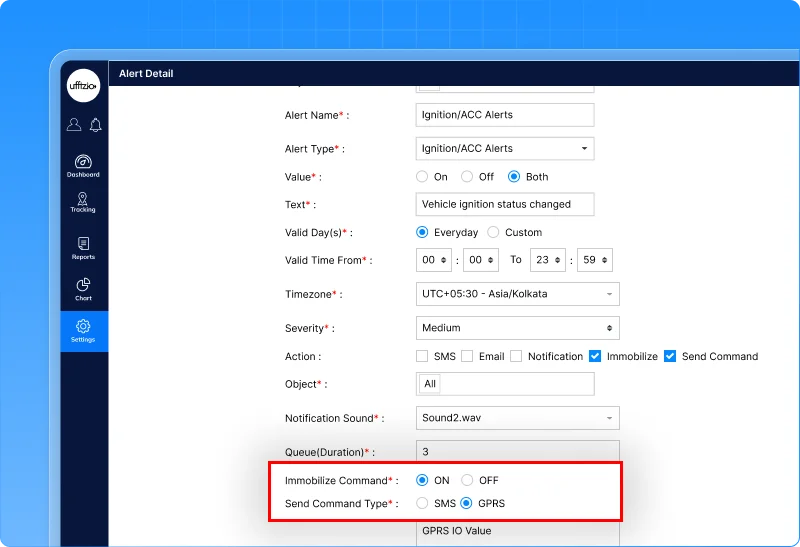This screenshot has width=800, height=547.
Task: Adjust the To hour stepper showing 23
Action: [x=548, y=260]
